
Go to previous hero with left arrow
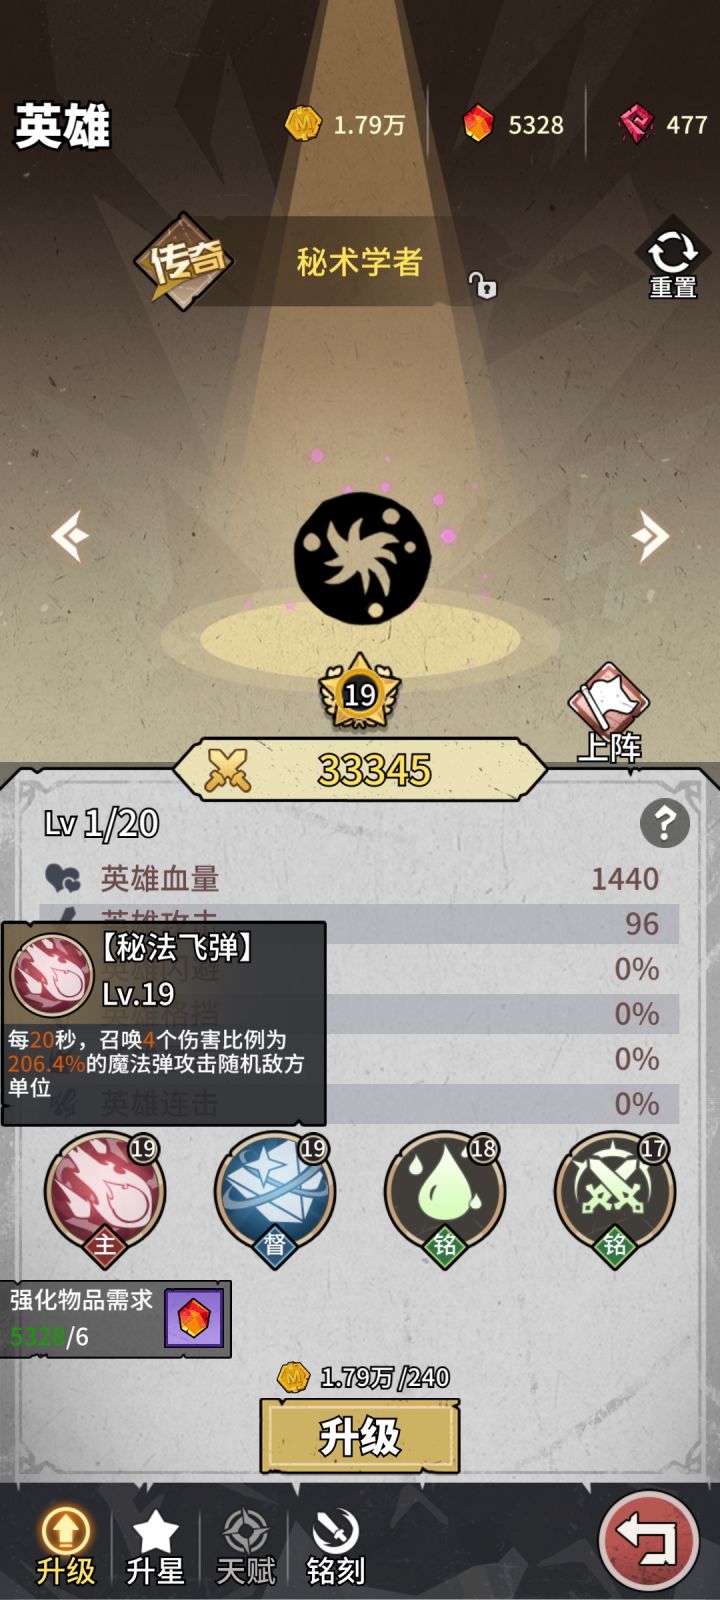tap(70, 536)
